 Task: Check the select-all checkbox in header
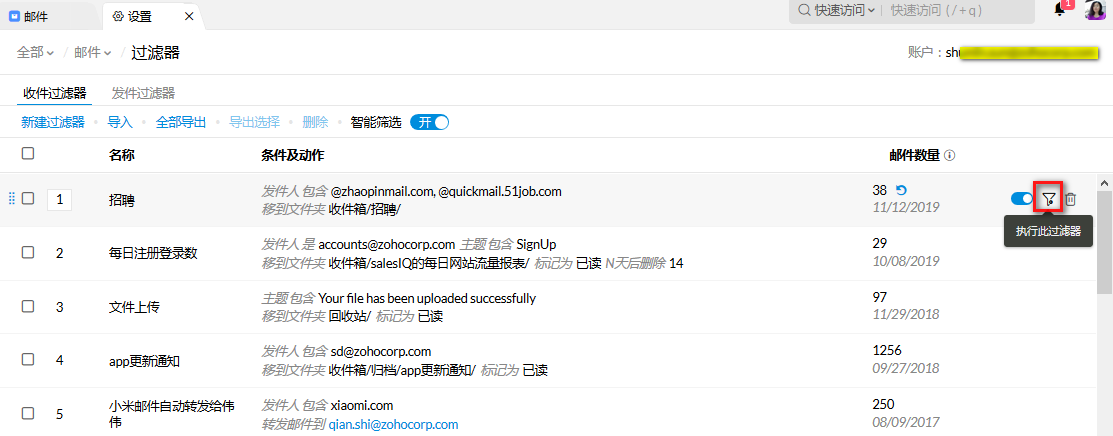click(28, 153)
